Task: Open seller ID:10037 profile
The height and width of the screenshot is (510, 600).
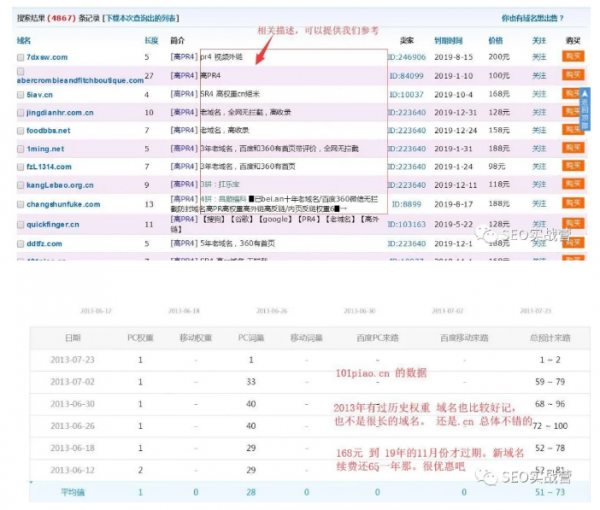Action: (407, 94)
